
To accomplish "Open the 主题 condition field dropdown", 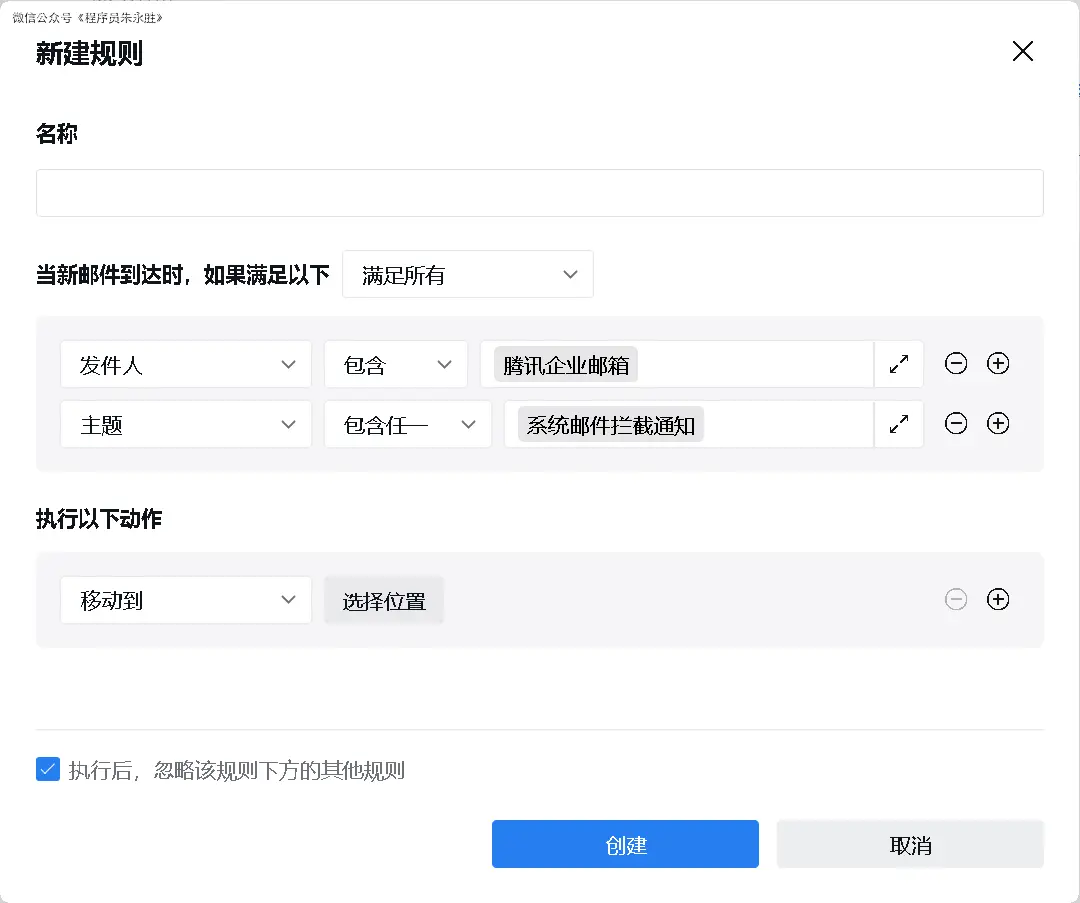I will click(186, 425).
